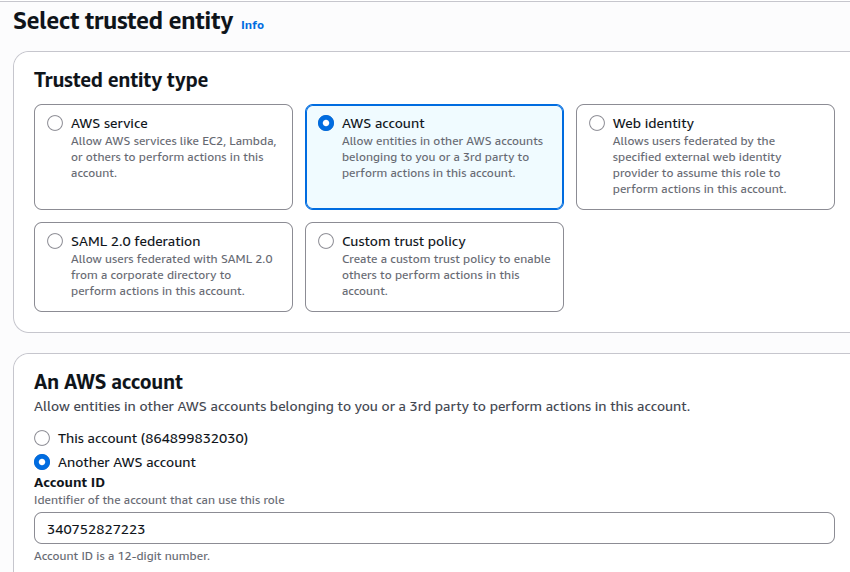Select the SAML 2.0 federation radio button
Screen dimensions: 850x572
(x=55, y=241)
